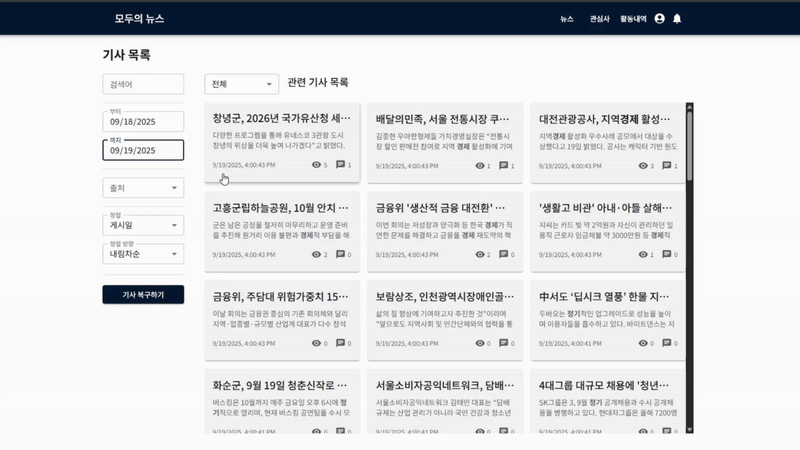Screen dimensions: 800x450
Task: Open the 관심사 navigation menu item
Action: 600,19
